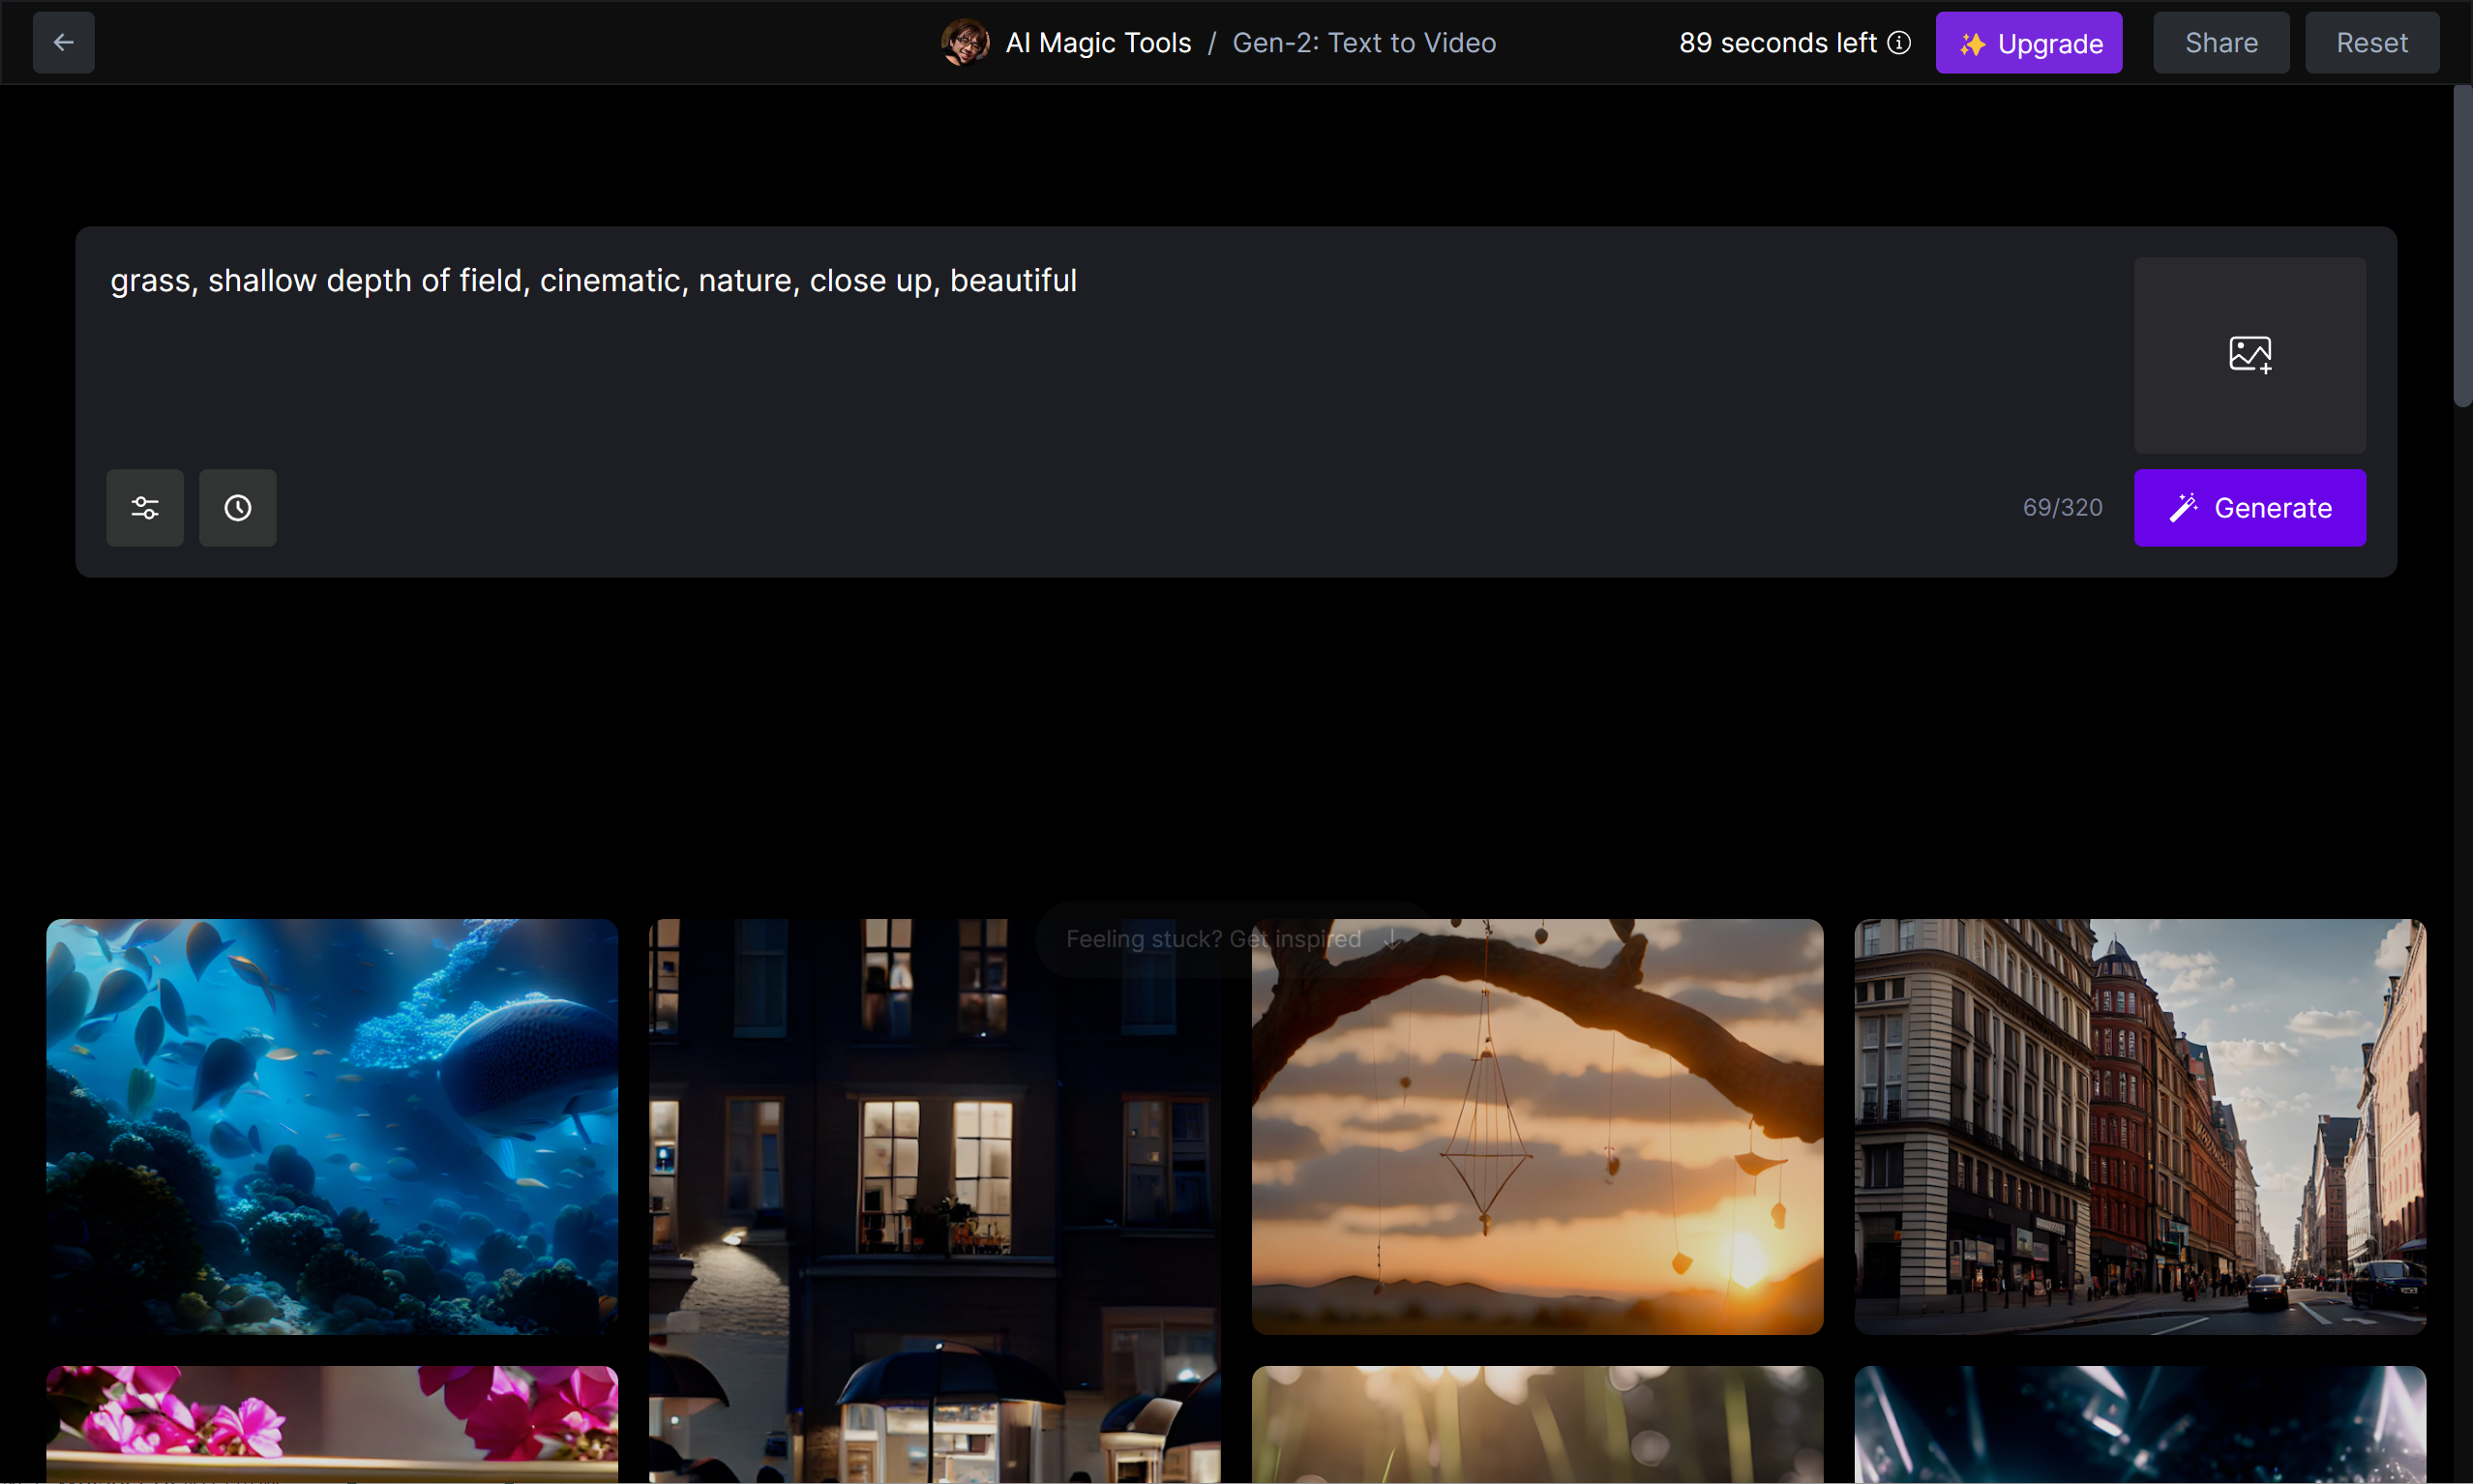2473x1484 pixels.
Task: Open the settings sliders icon
Action: tap(145, 508)
